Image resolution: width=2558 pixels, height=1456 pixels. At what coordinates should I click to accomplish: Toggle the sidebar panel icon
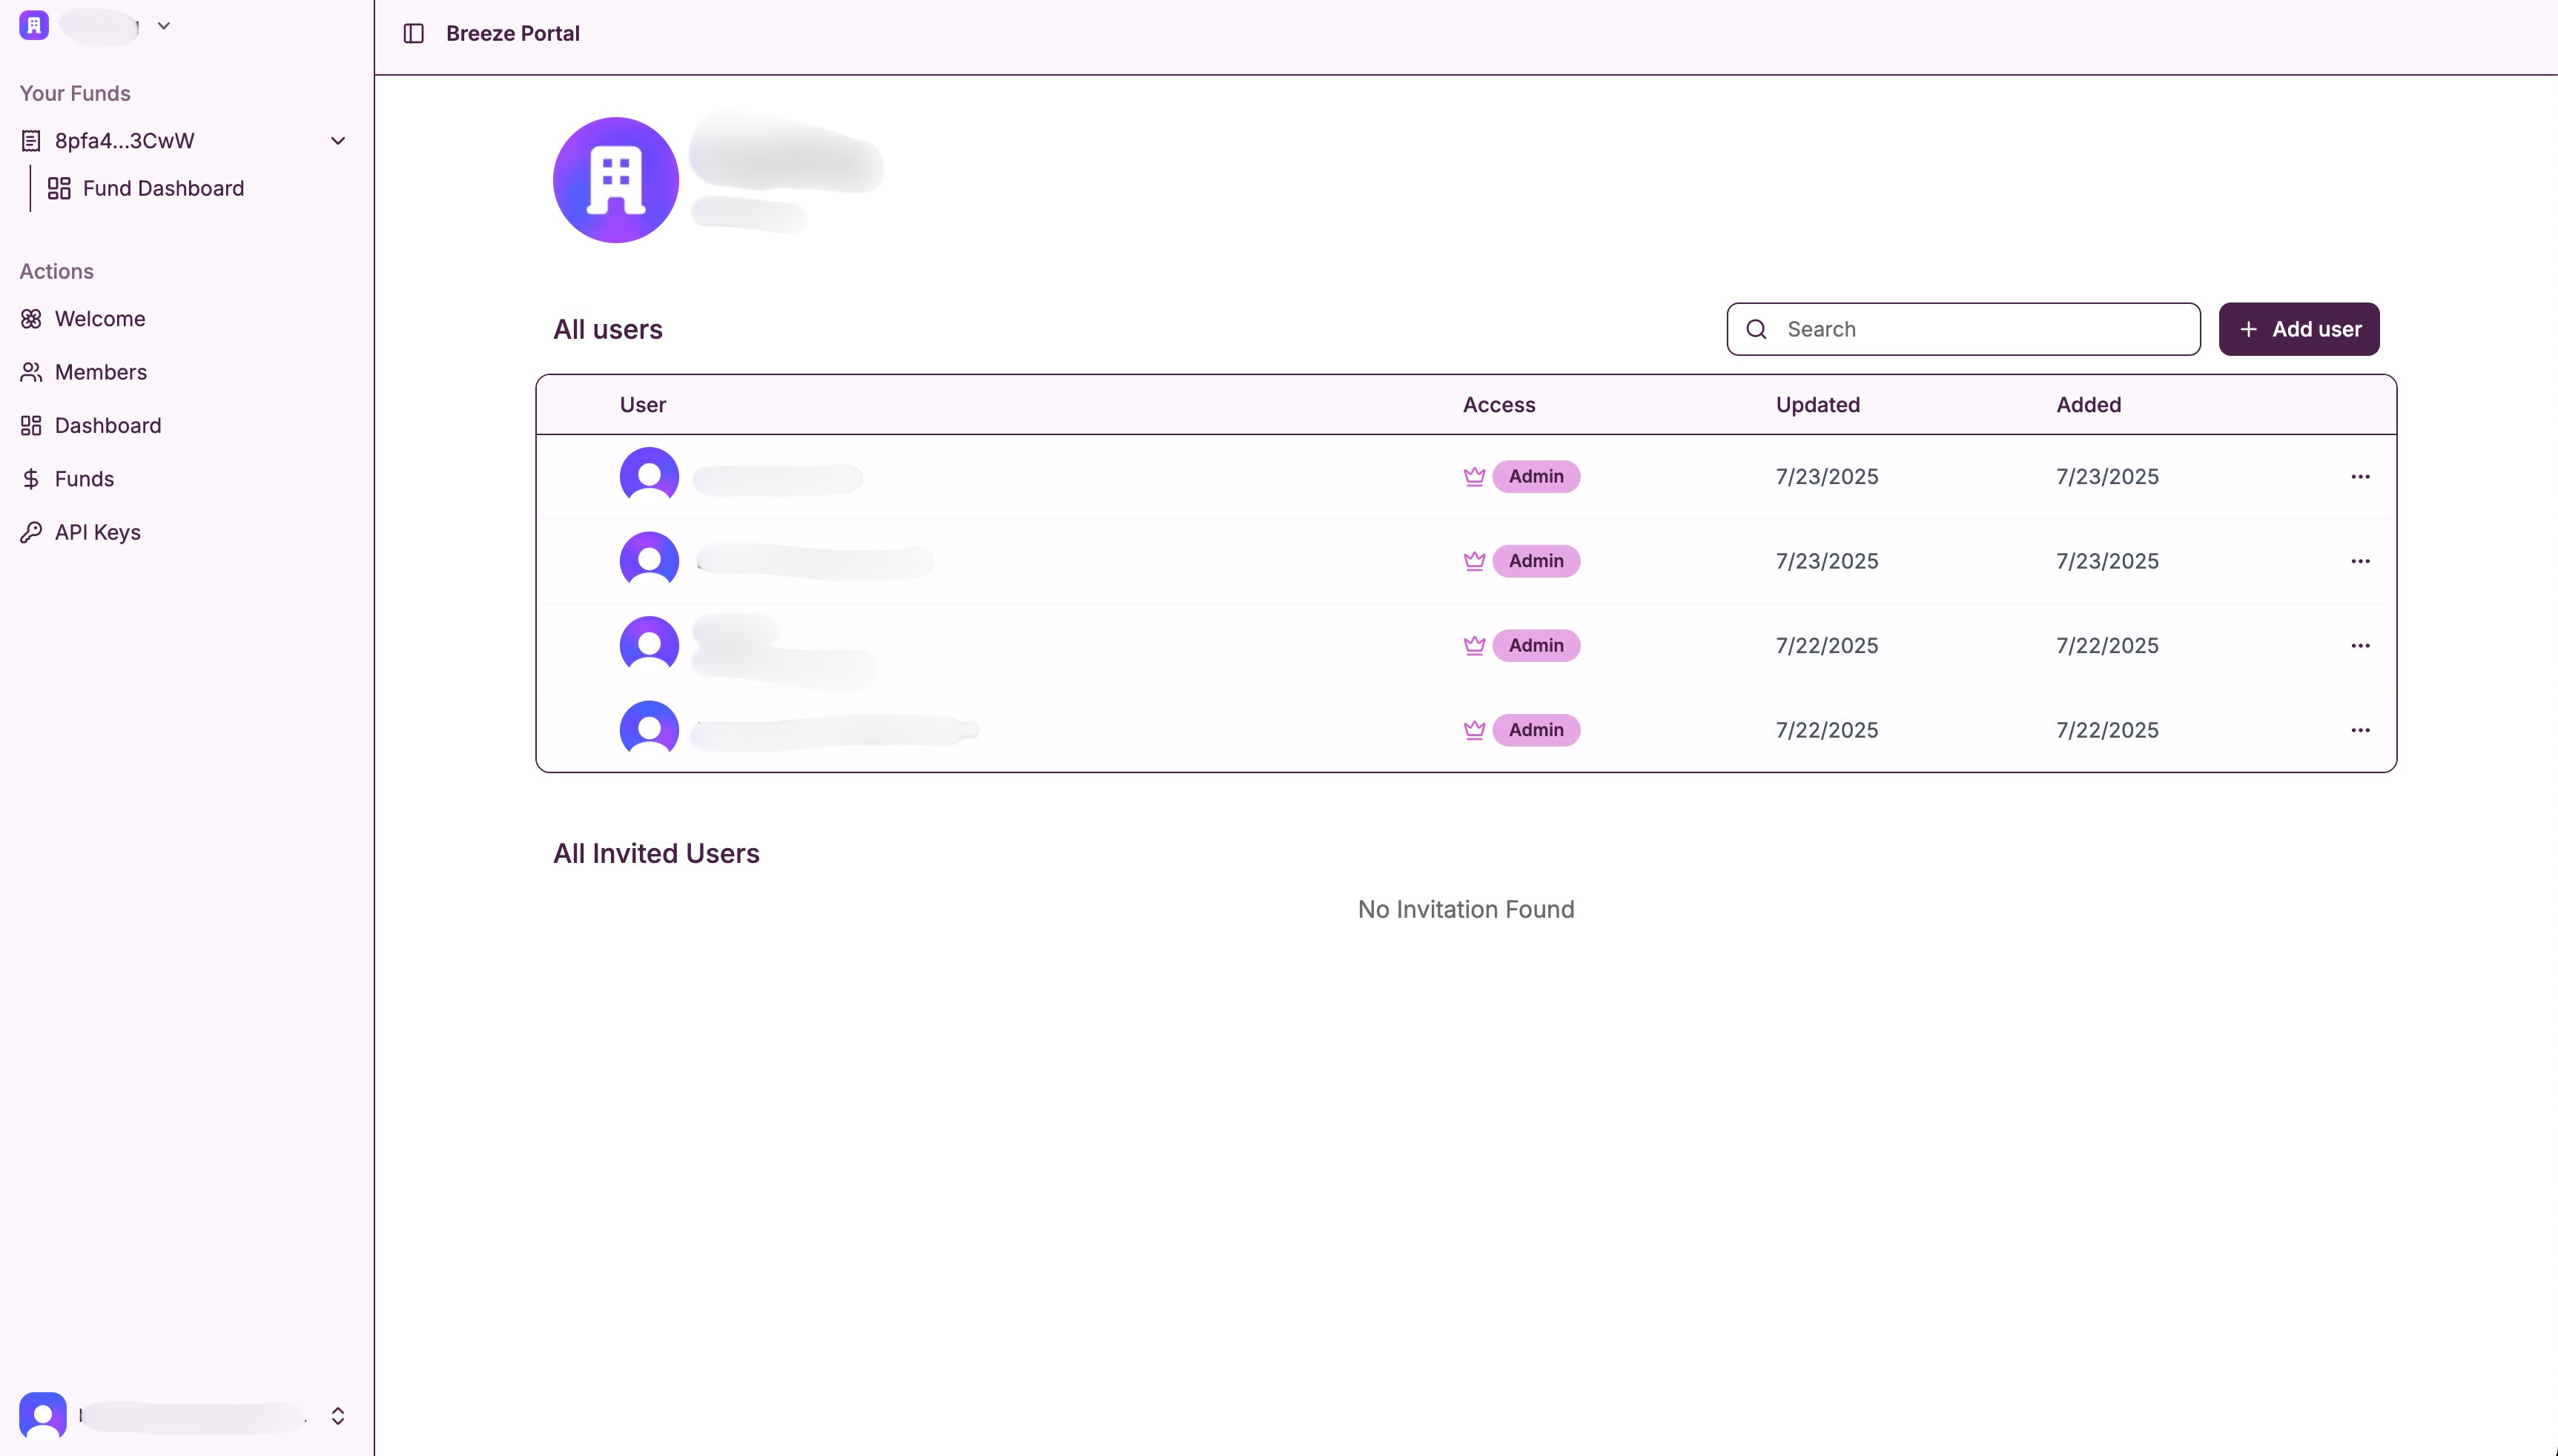[x=414, y=32]
